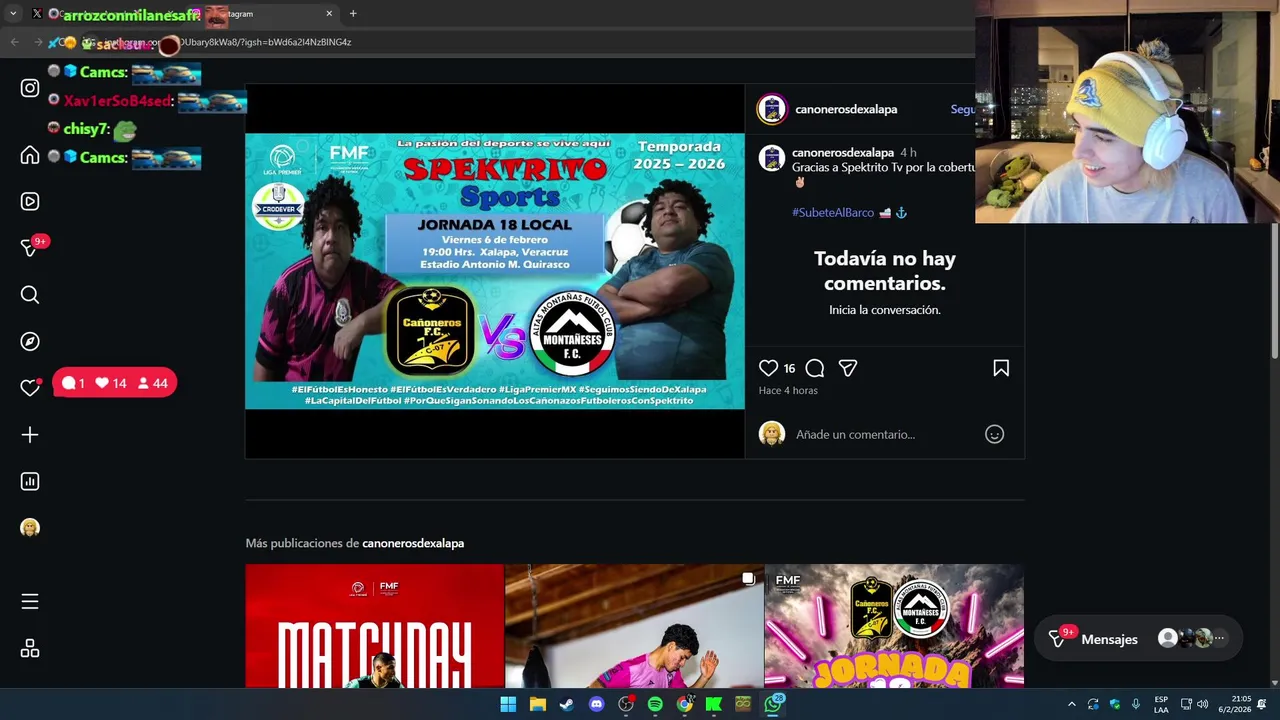This screenshot has width=1280, height=720.
Task: Open Messages icon in left sidebar
Action: click(30, 248)
